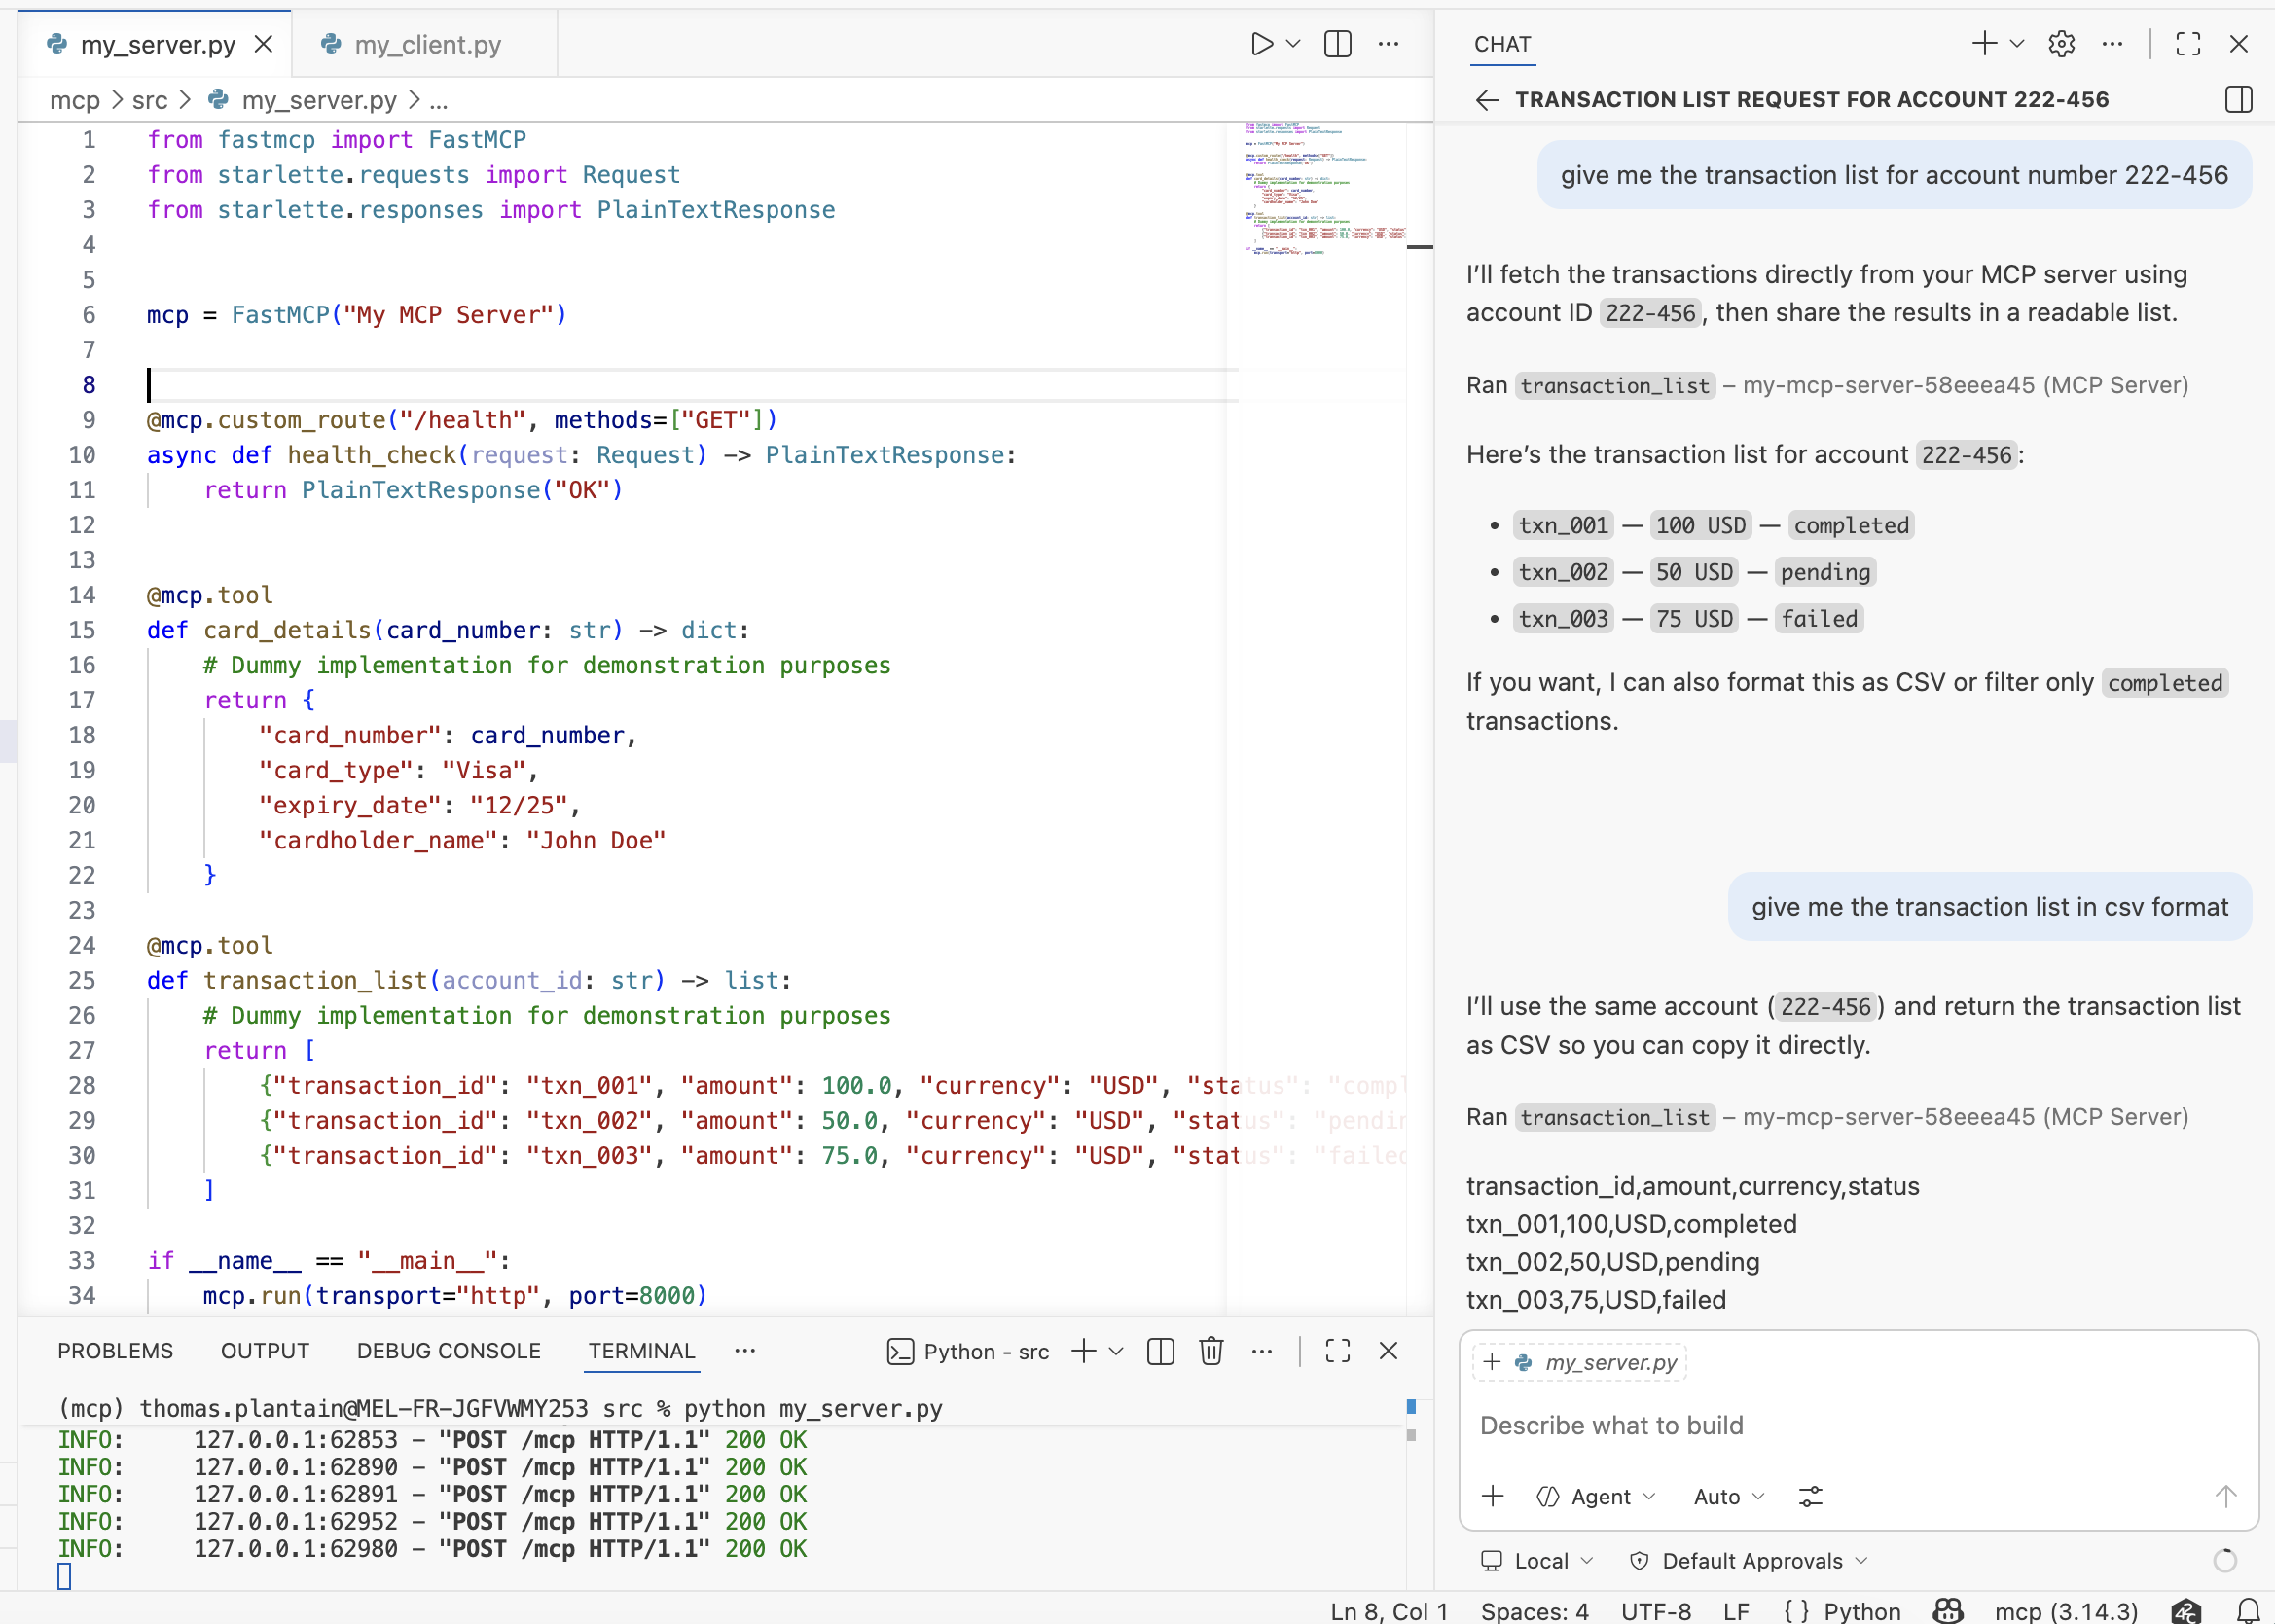Split the terminal pane
The width and height of the screenshot is (2275, 1624).
(x=1161, y=1351)
